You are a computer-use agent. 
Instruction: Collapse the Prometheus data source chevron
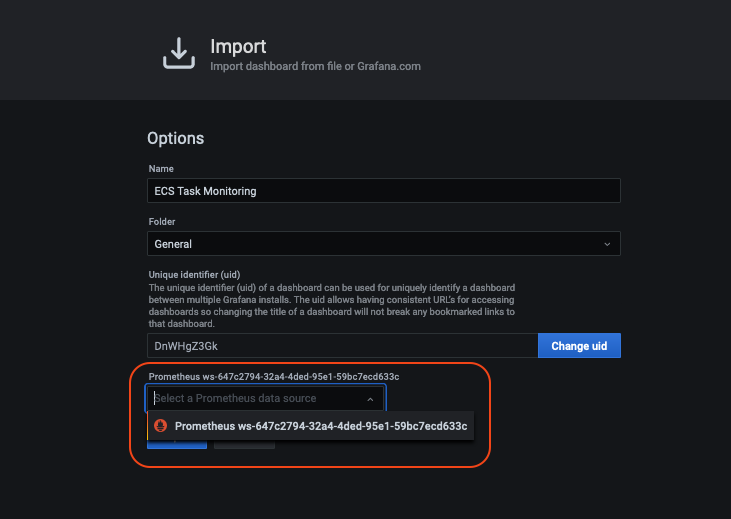tap(370, 399)
